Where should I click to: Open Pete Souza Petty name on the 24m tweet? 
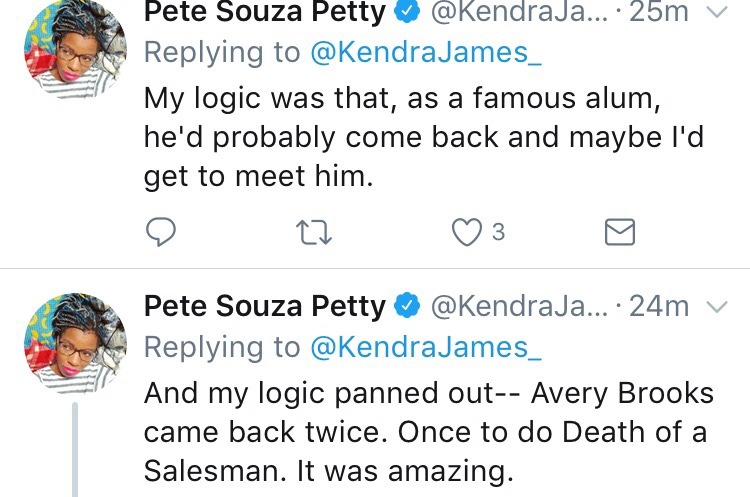(x=264, y=306)
